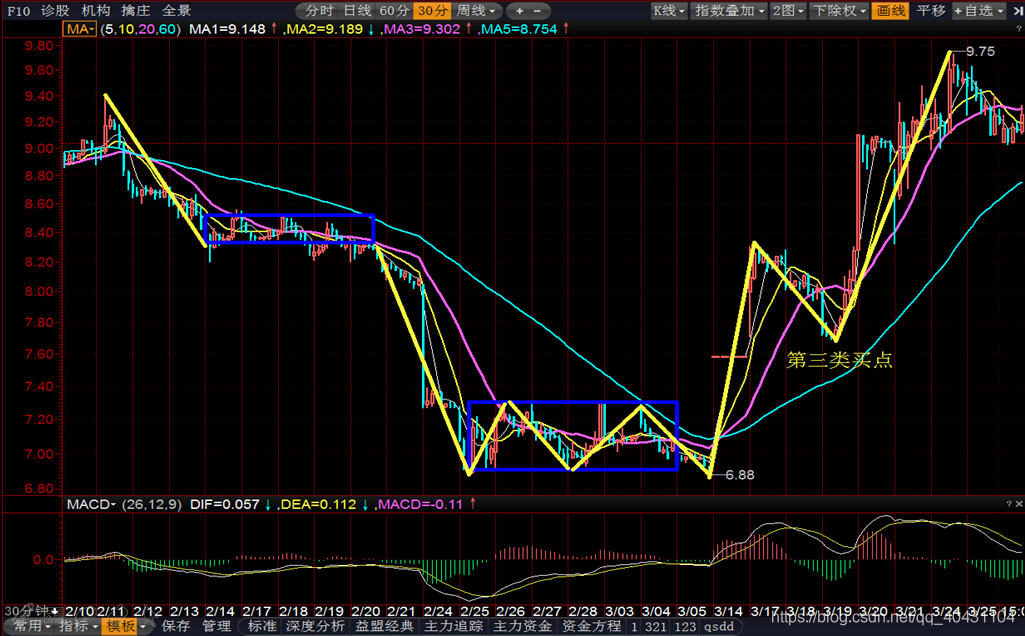Click the DEA=0.112 value label
This screenshot has height=636, width=1025.
(x=318, y=505)
